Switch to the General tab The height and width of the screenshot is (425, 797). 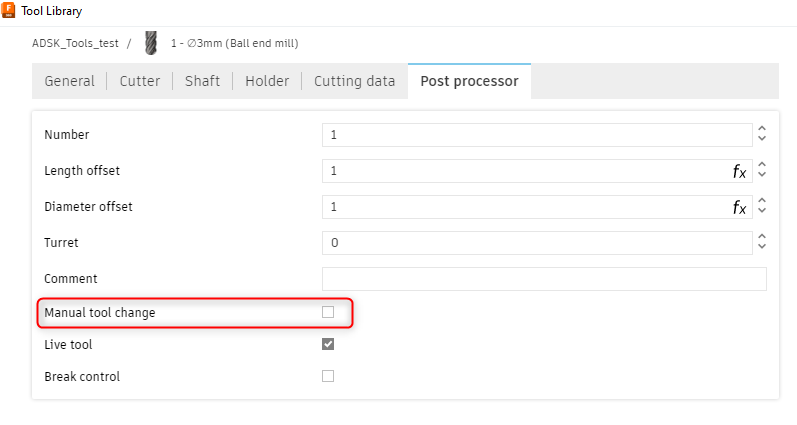click(70, 81)
